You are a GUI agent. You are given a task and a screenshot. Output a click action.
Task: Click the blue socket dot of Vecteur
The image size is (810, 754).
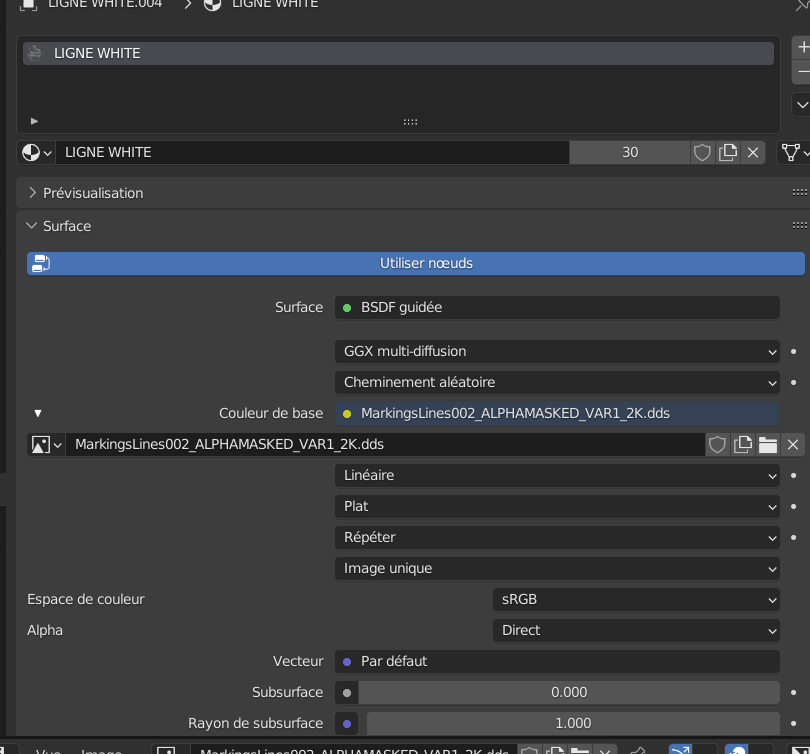pyautogui.click(x=347, y=662)
